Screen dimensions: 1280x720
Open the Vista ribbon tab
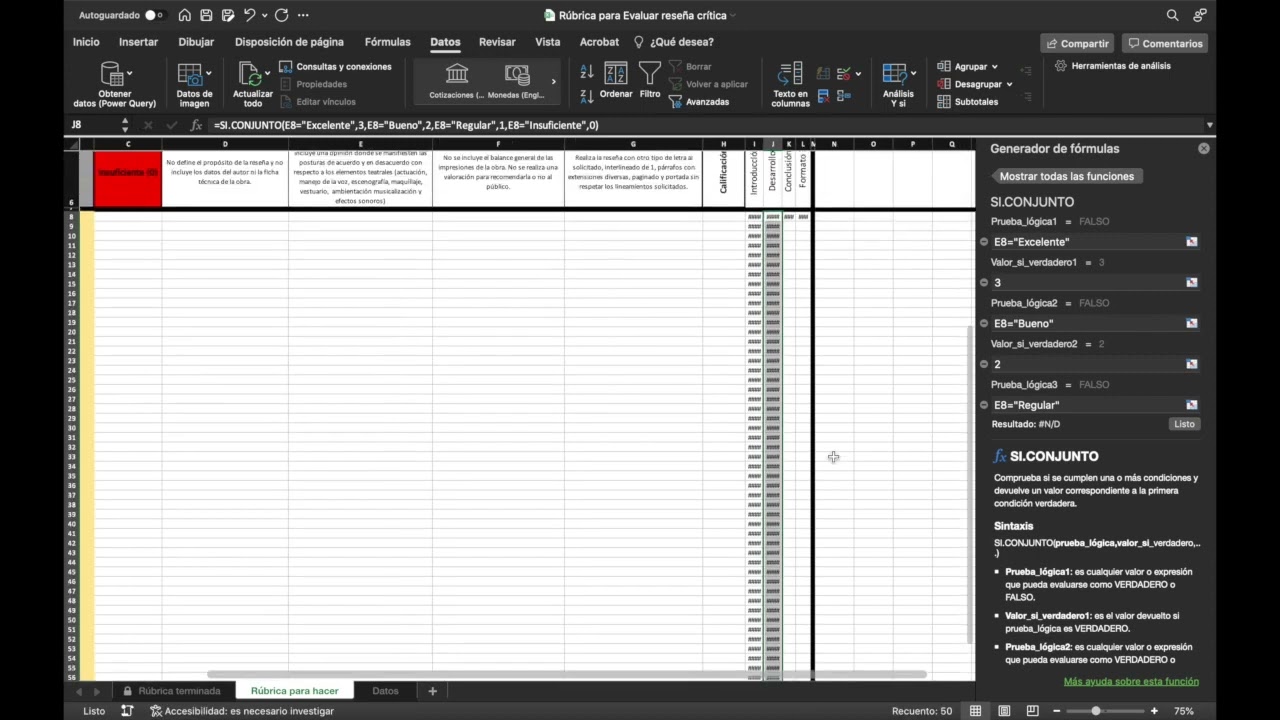pyautogui.click(x=548, y=42)
